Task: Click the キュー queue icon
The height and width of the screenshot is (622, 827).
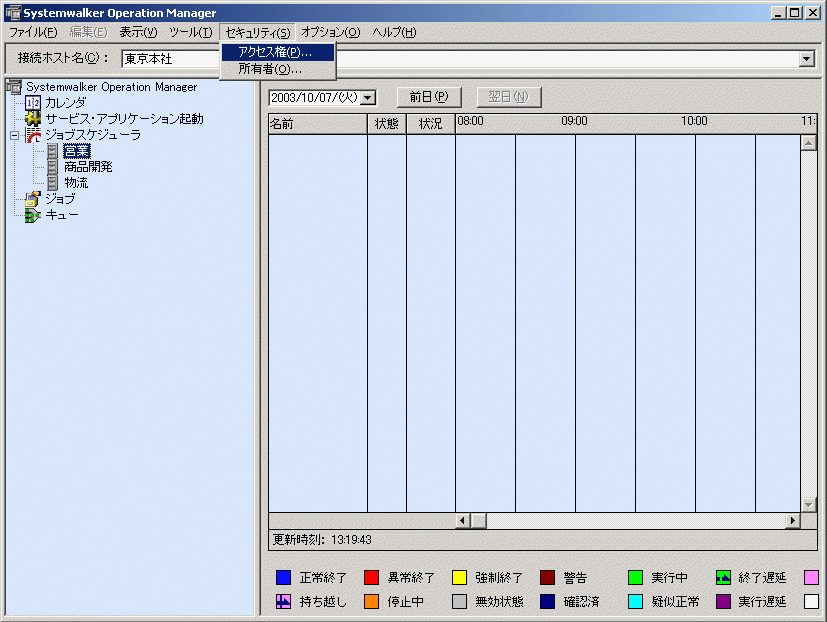Action: pos(33,215)
